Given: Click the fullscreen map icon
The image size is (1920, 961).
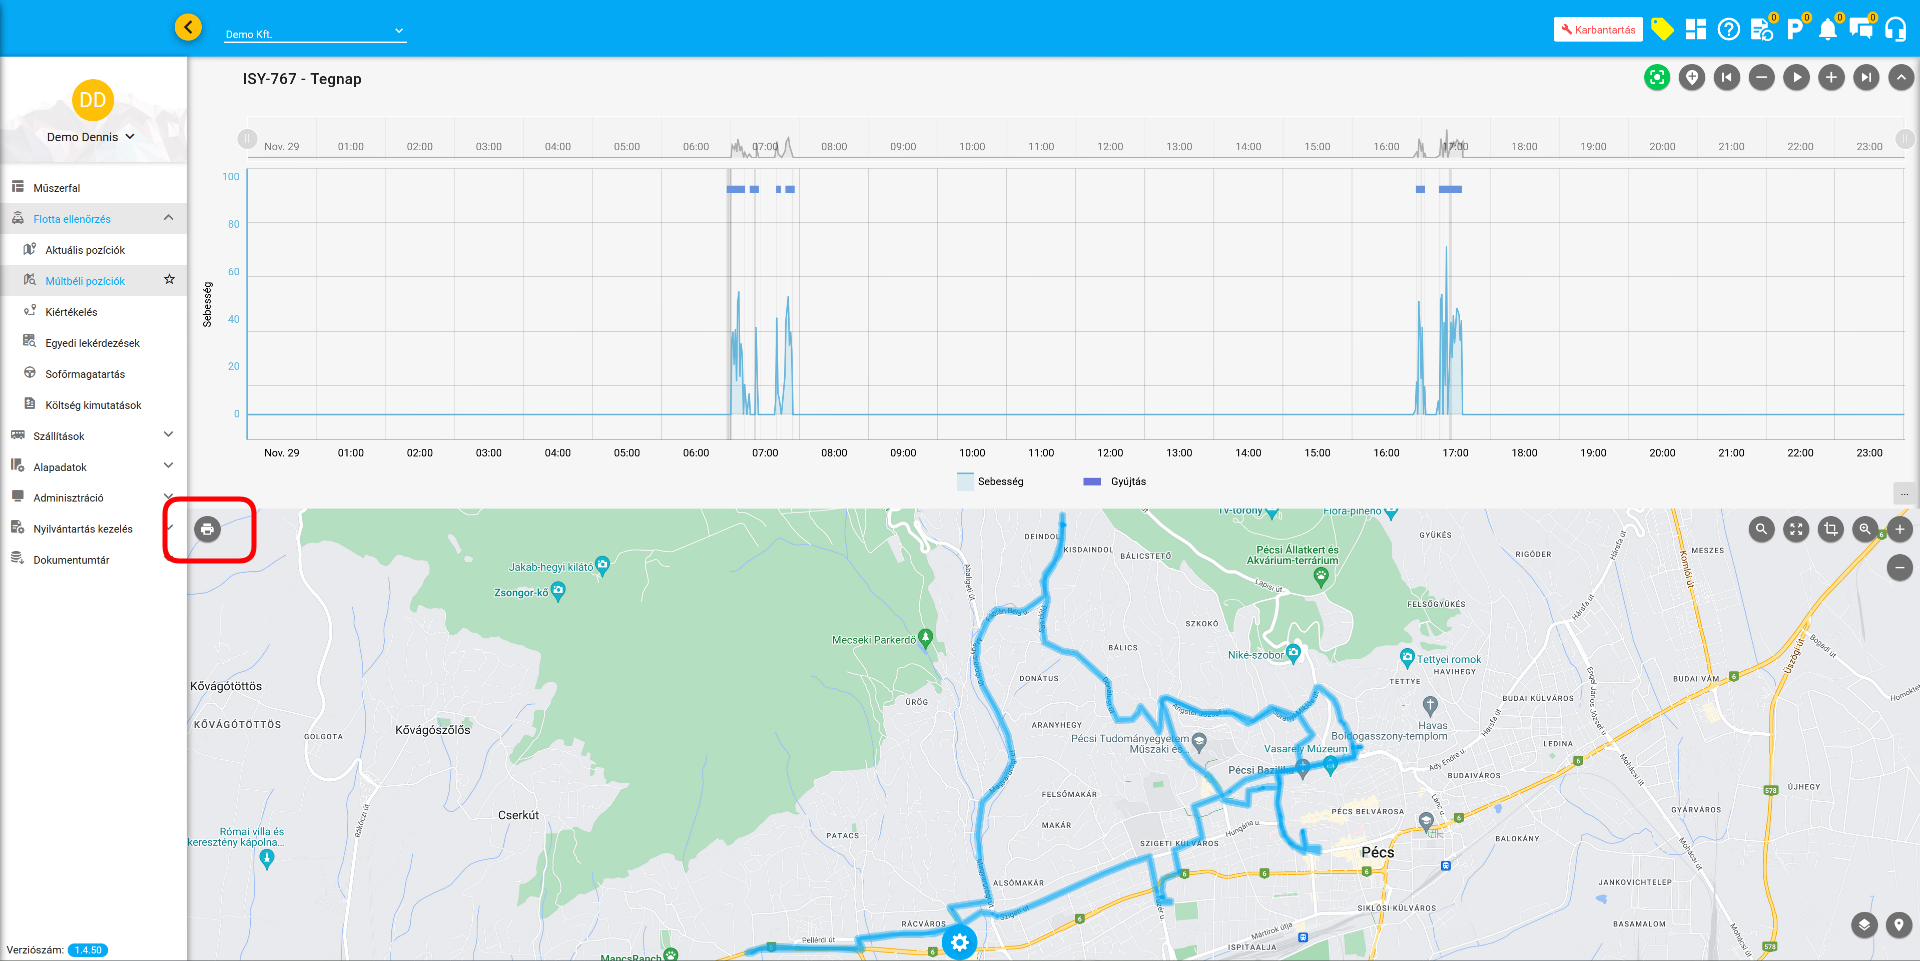Looking at the screenshot, I should coord(1796,529).
